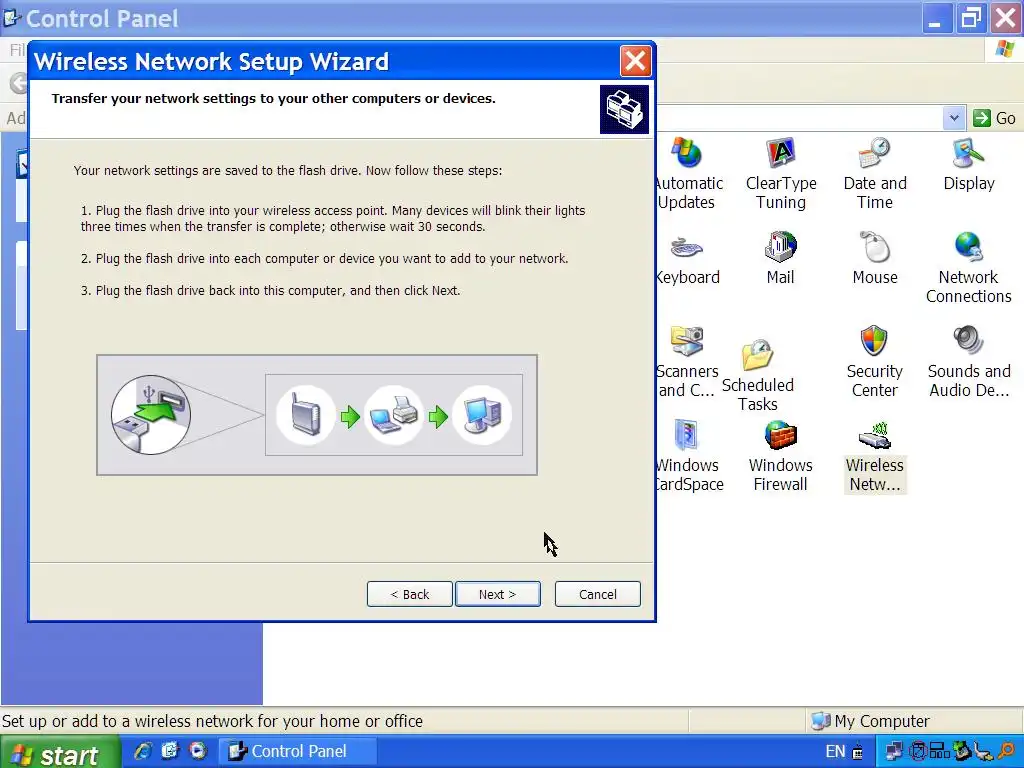Open the ClearType Tuning applet
The image size is (1024, 768).
pos(781,173)
